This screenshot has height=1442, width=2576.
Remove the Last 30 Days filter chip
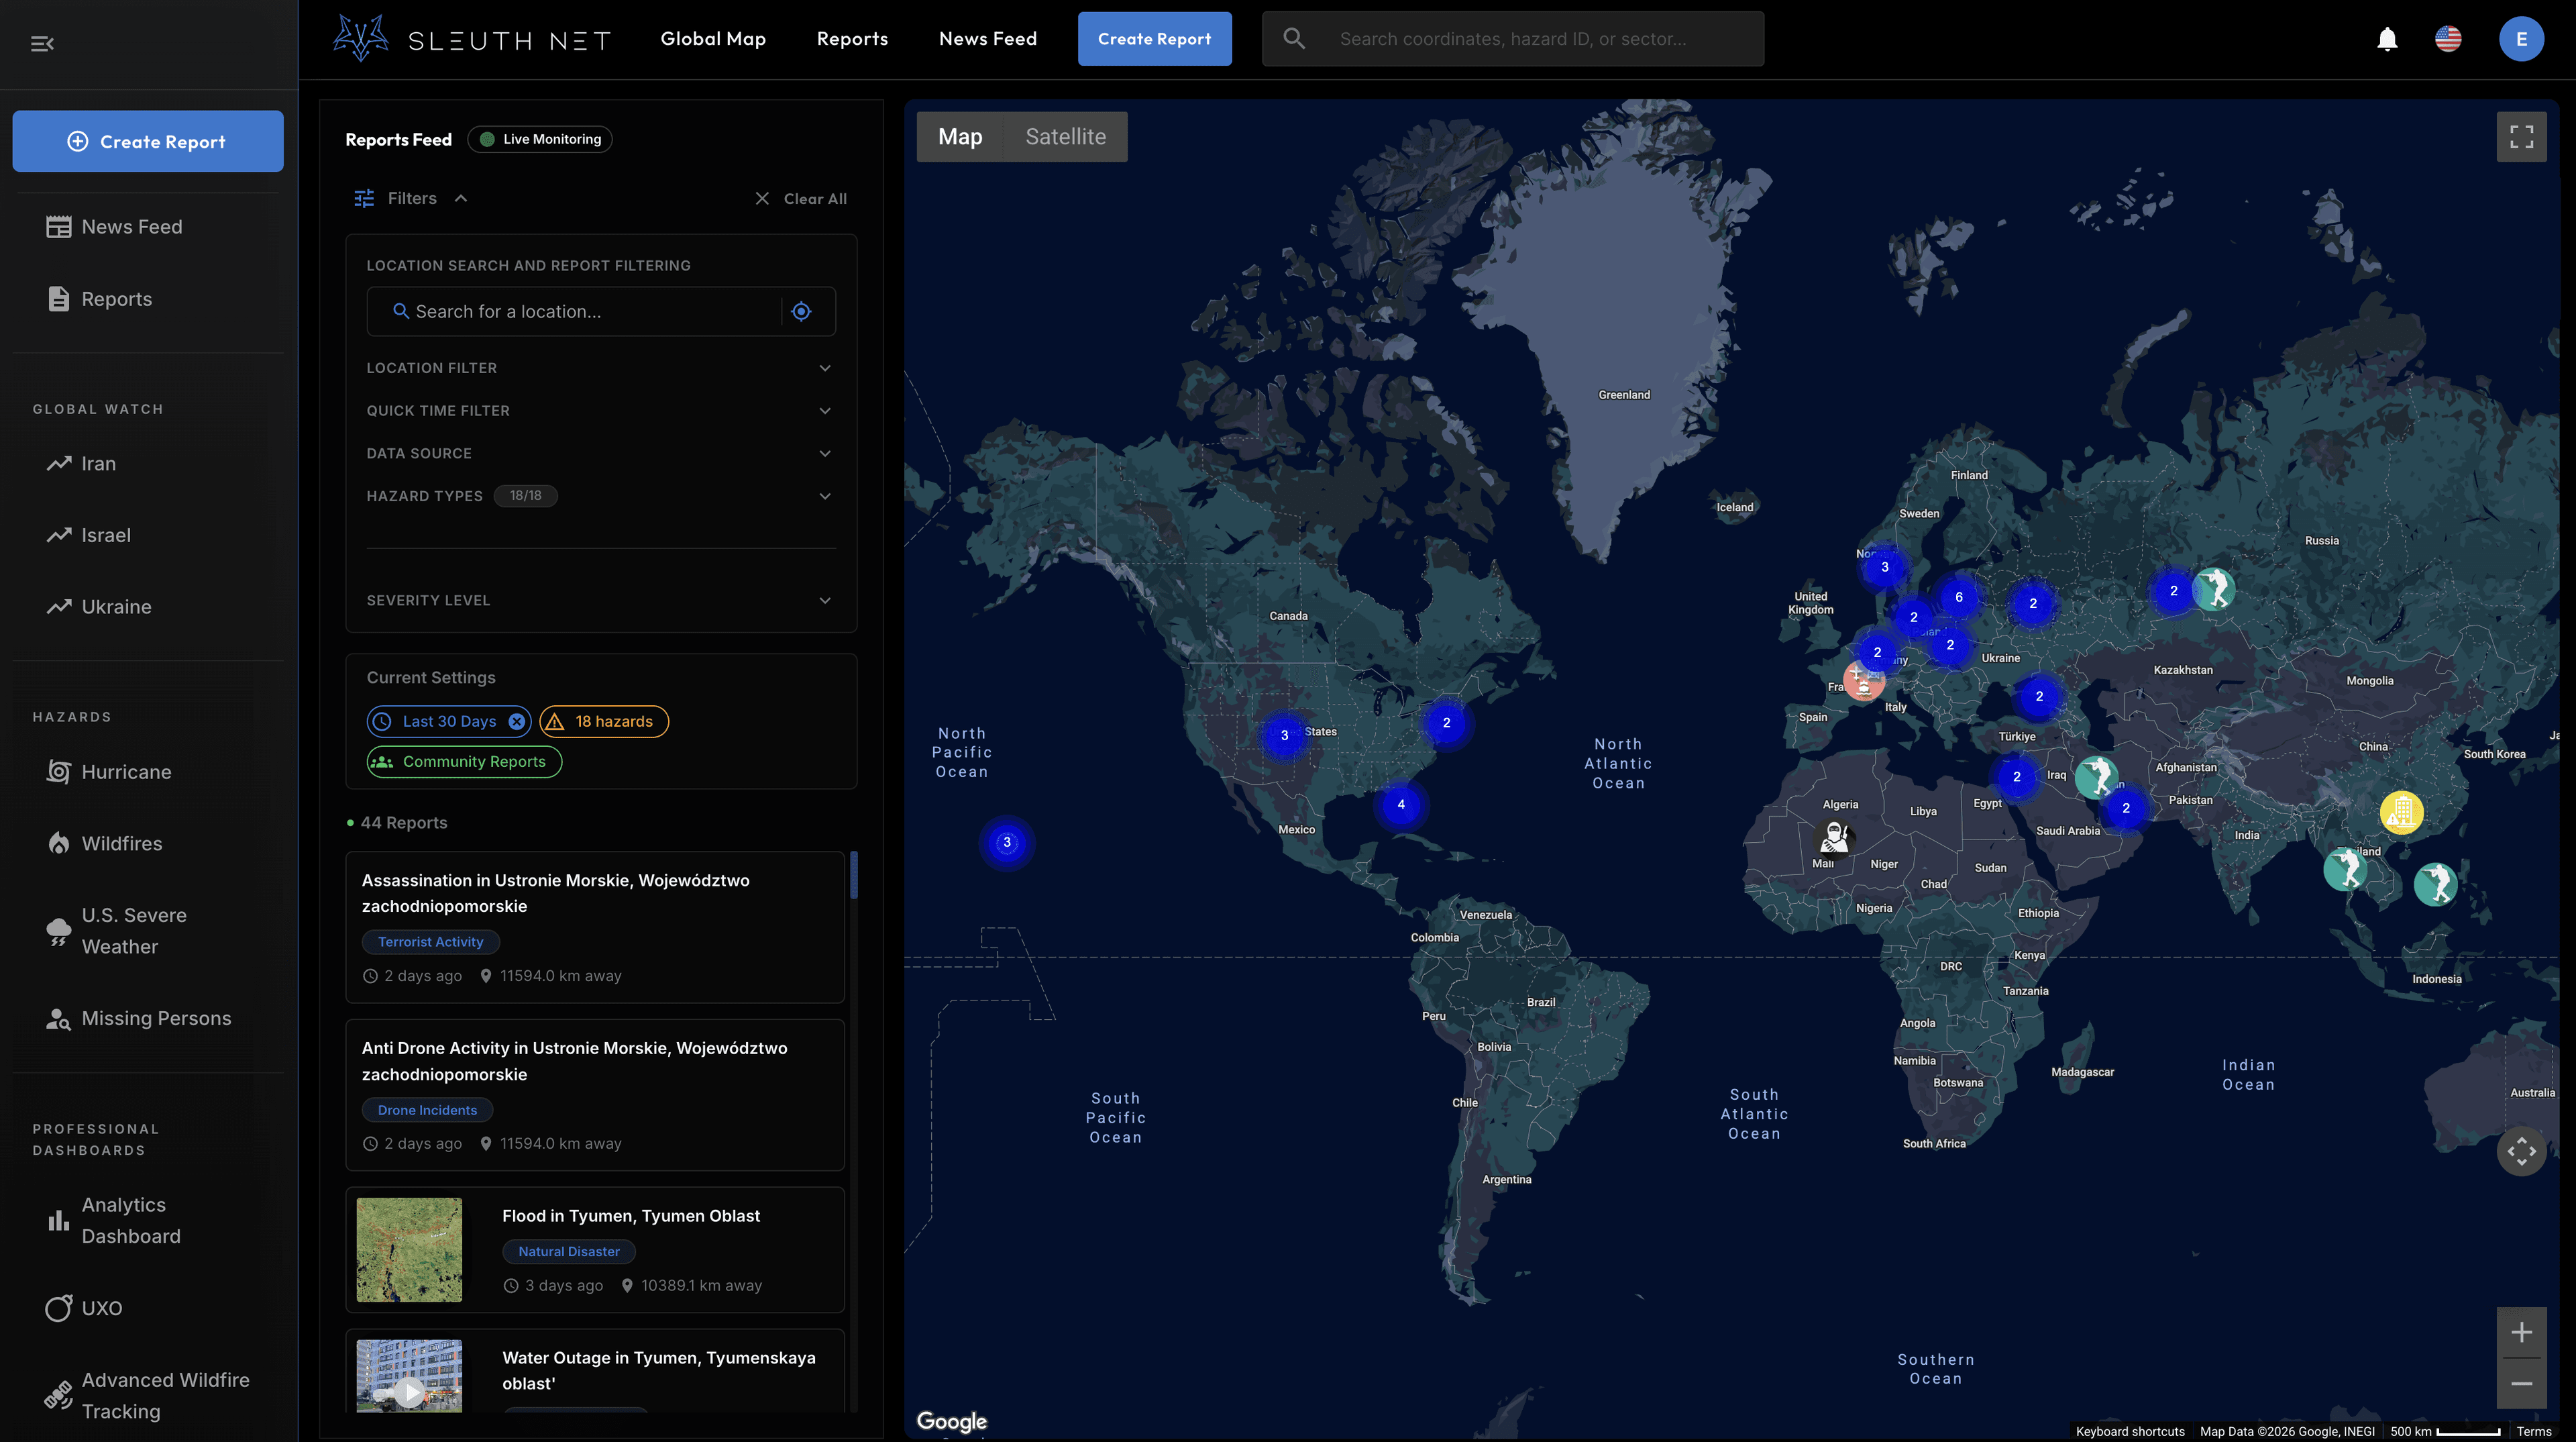[516, 721]
